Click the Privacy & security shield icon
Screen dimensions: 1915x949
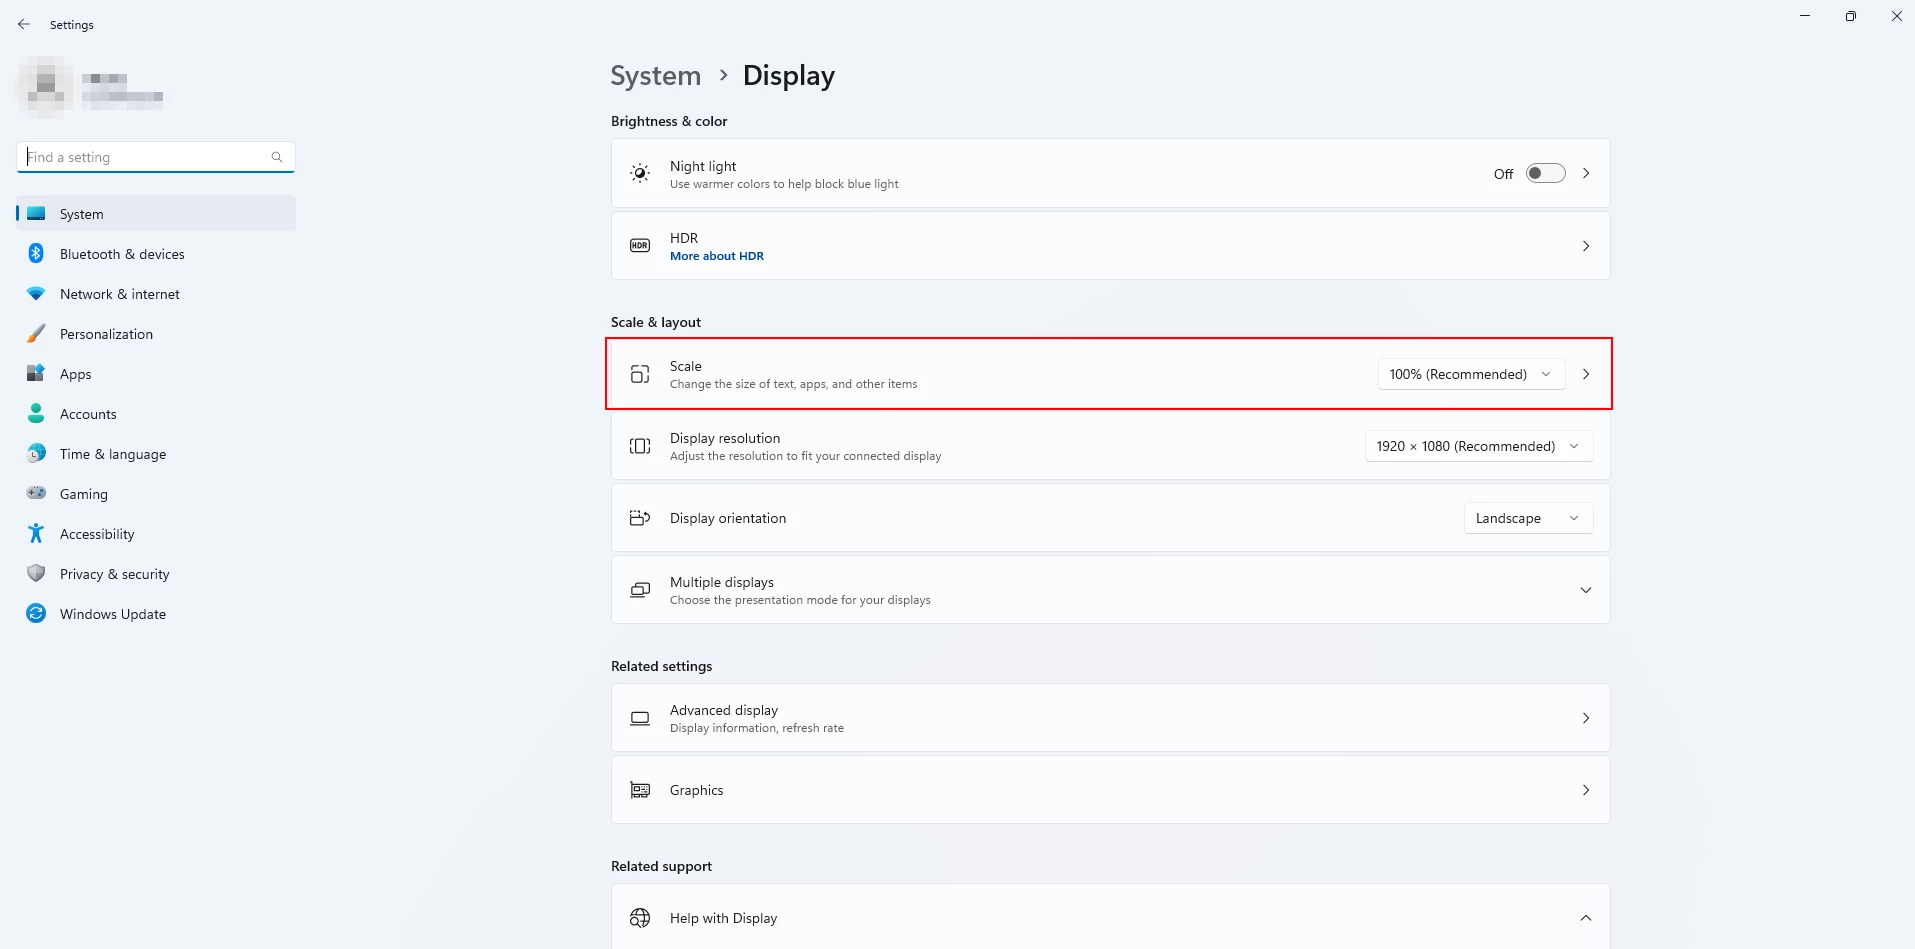coord(36,574)
